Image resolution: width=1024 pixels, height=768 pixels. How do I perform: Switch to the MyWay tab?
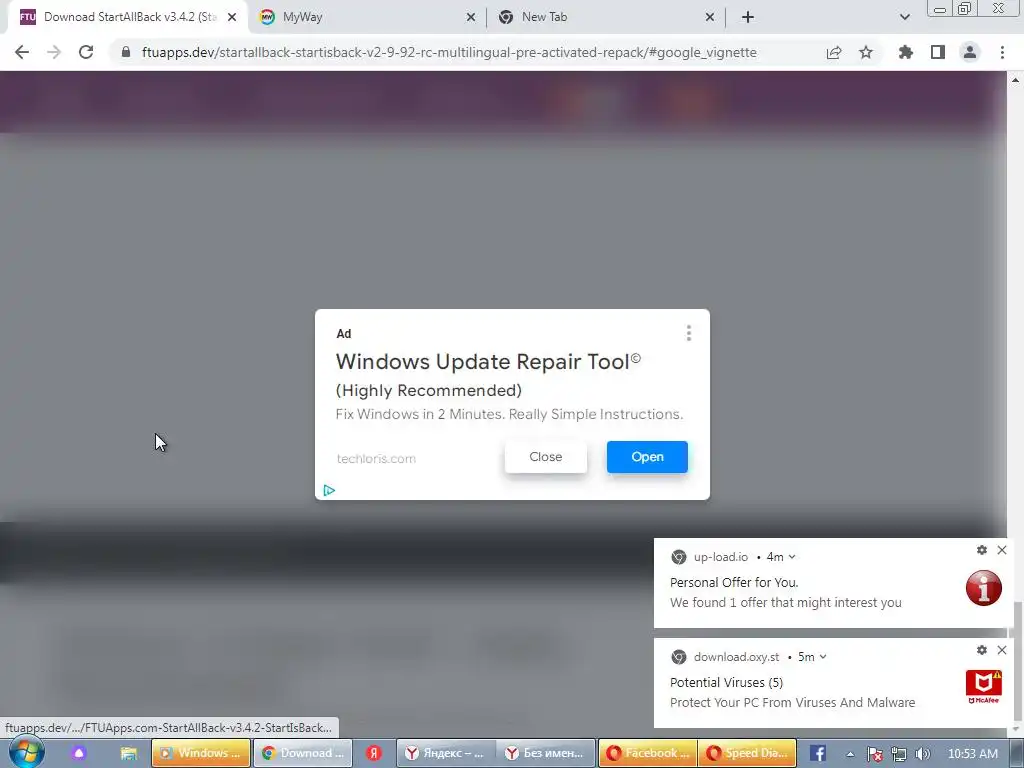tap(368, 18)
